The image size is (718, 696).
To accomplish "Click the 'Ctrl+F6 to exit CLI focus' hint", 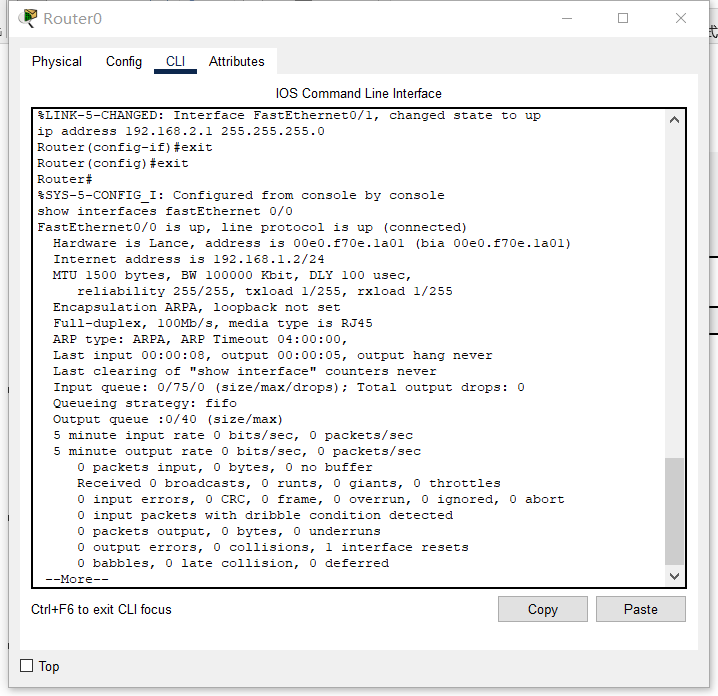I will click(x=101, y=609).
